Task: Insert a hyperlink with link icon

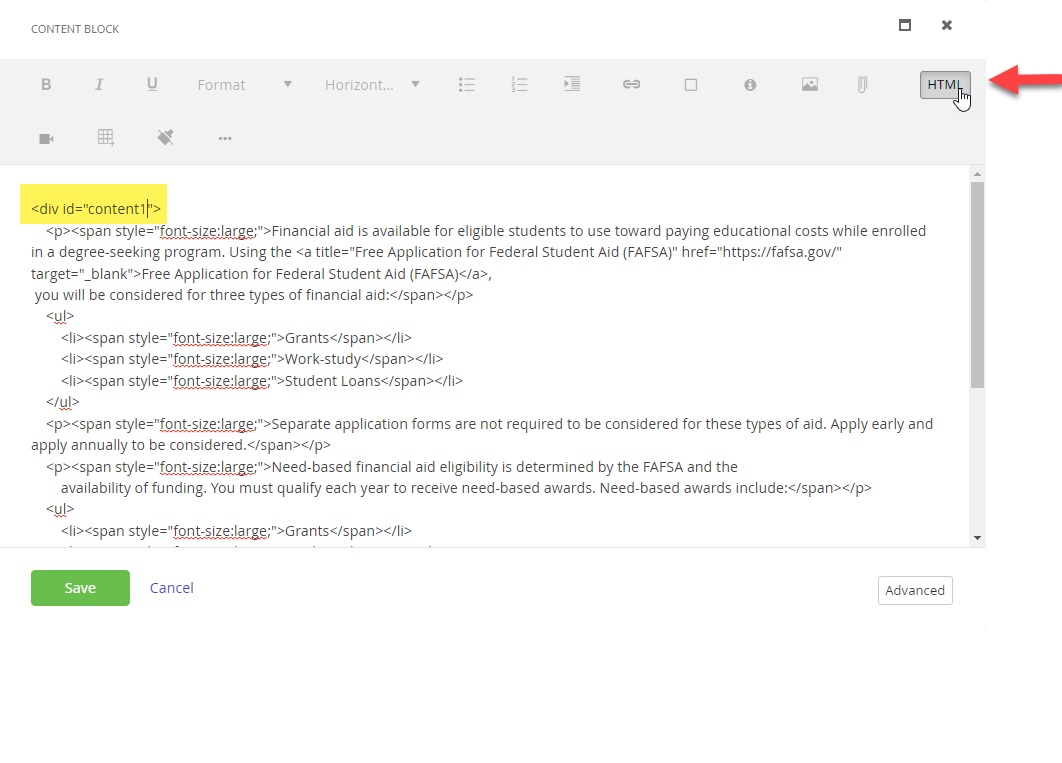Action: pyautogui.click(x=631, y=85)
